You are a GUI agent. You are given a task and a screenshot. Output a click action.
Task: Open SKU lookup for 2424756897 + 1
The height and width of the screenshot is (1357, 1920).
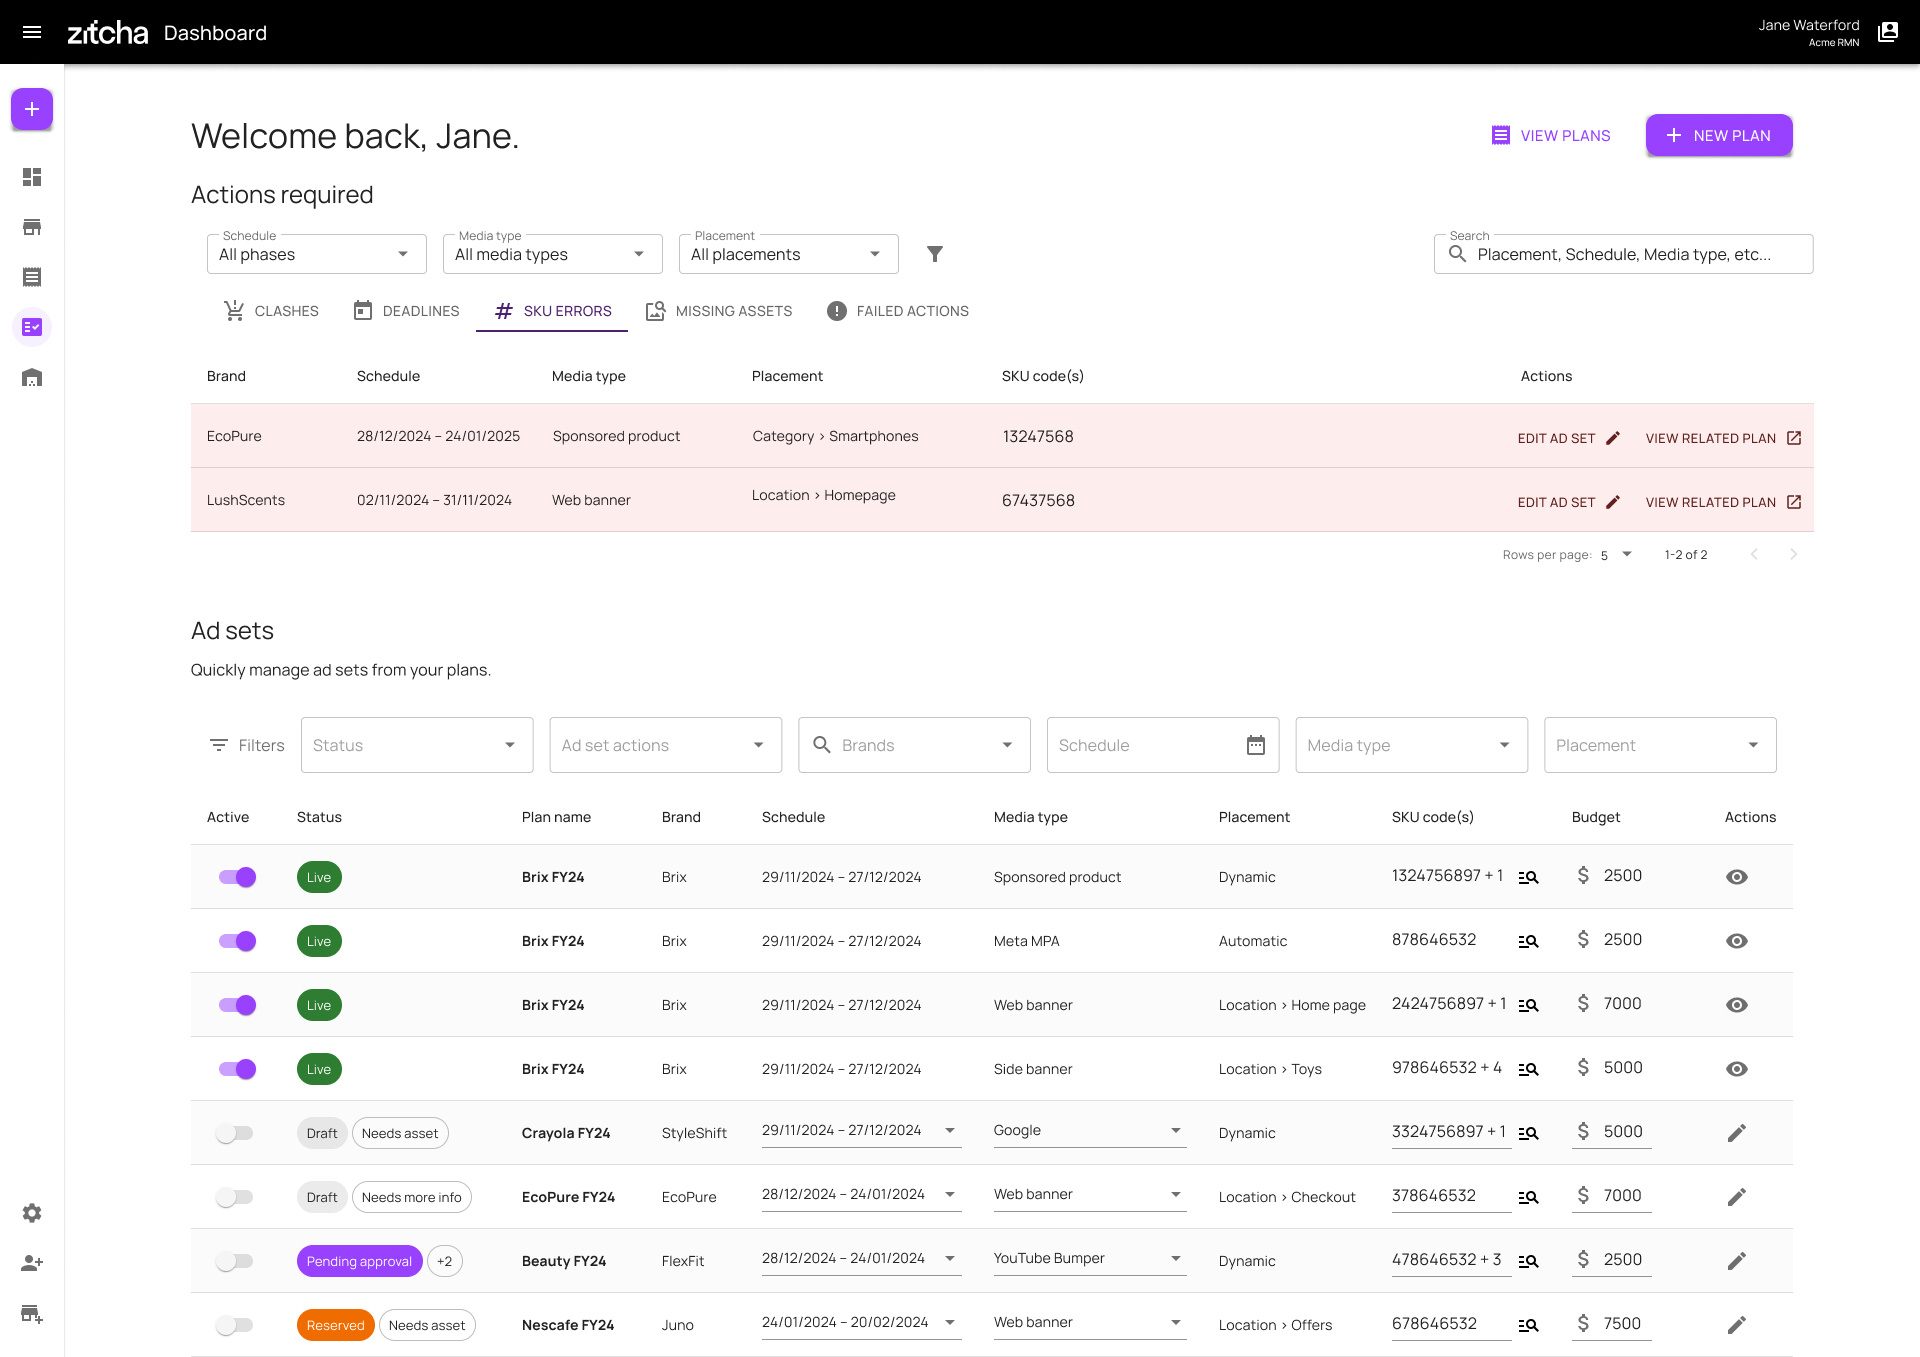[x=1528, y=1005]
